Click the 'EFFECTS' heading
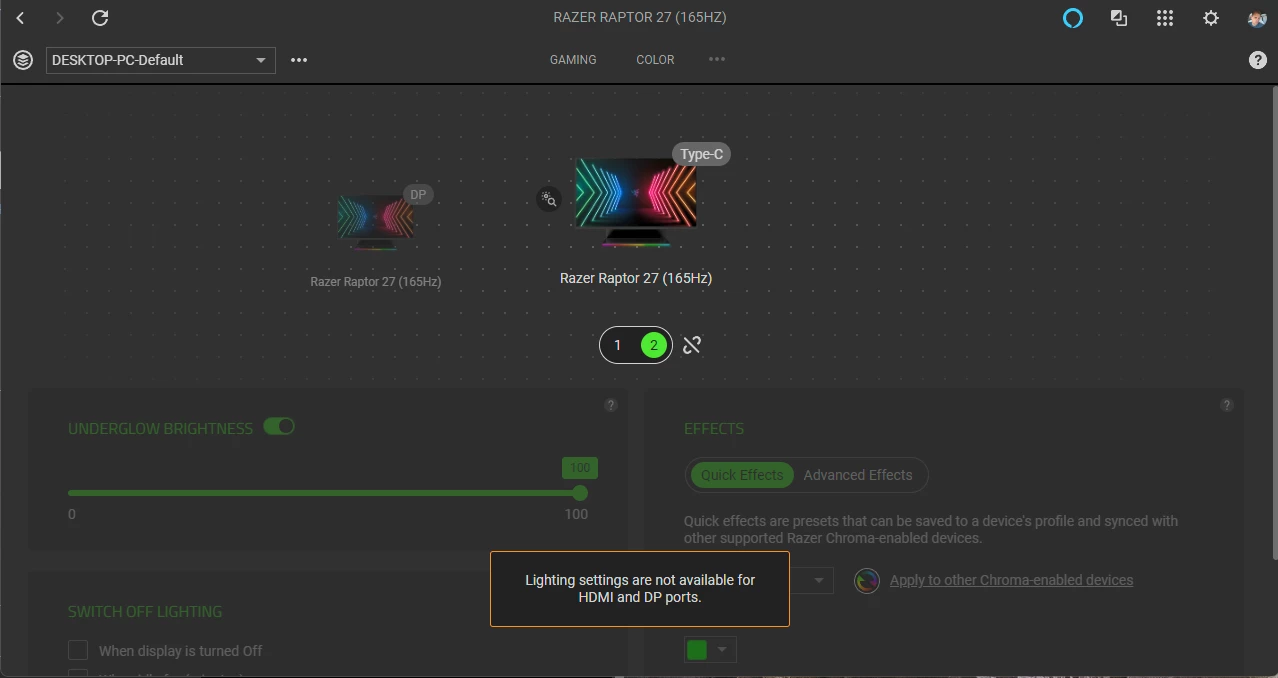Image resolution: width=1278 pixels, height=678 pixels. [x=714, y=428]
